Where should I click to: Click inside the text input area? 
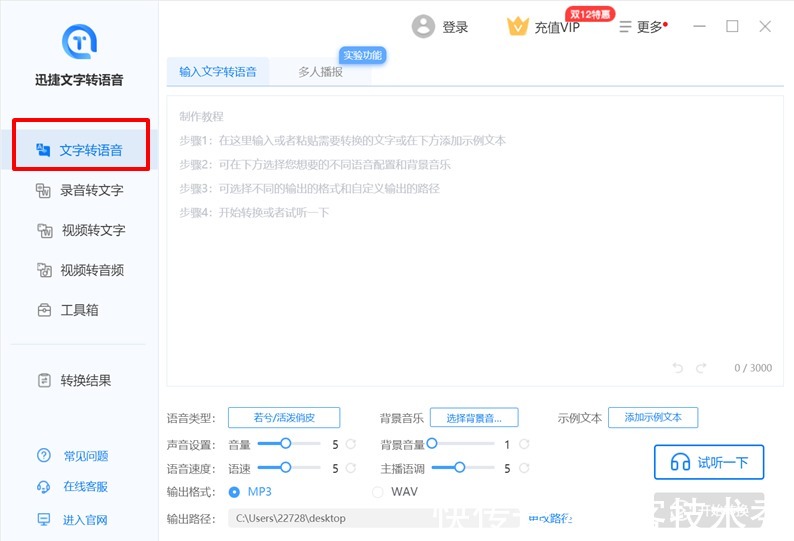pos(475,241)
